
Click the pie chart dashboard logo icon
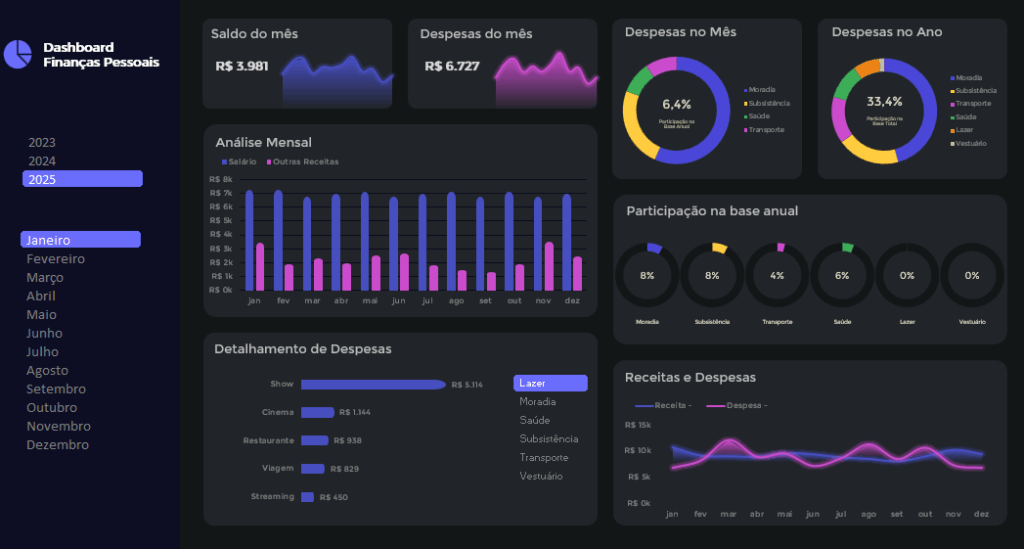point(18,54)
